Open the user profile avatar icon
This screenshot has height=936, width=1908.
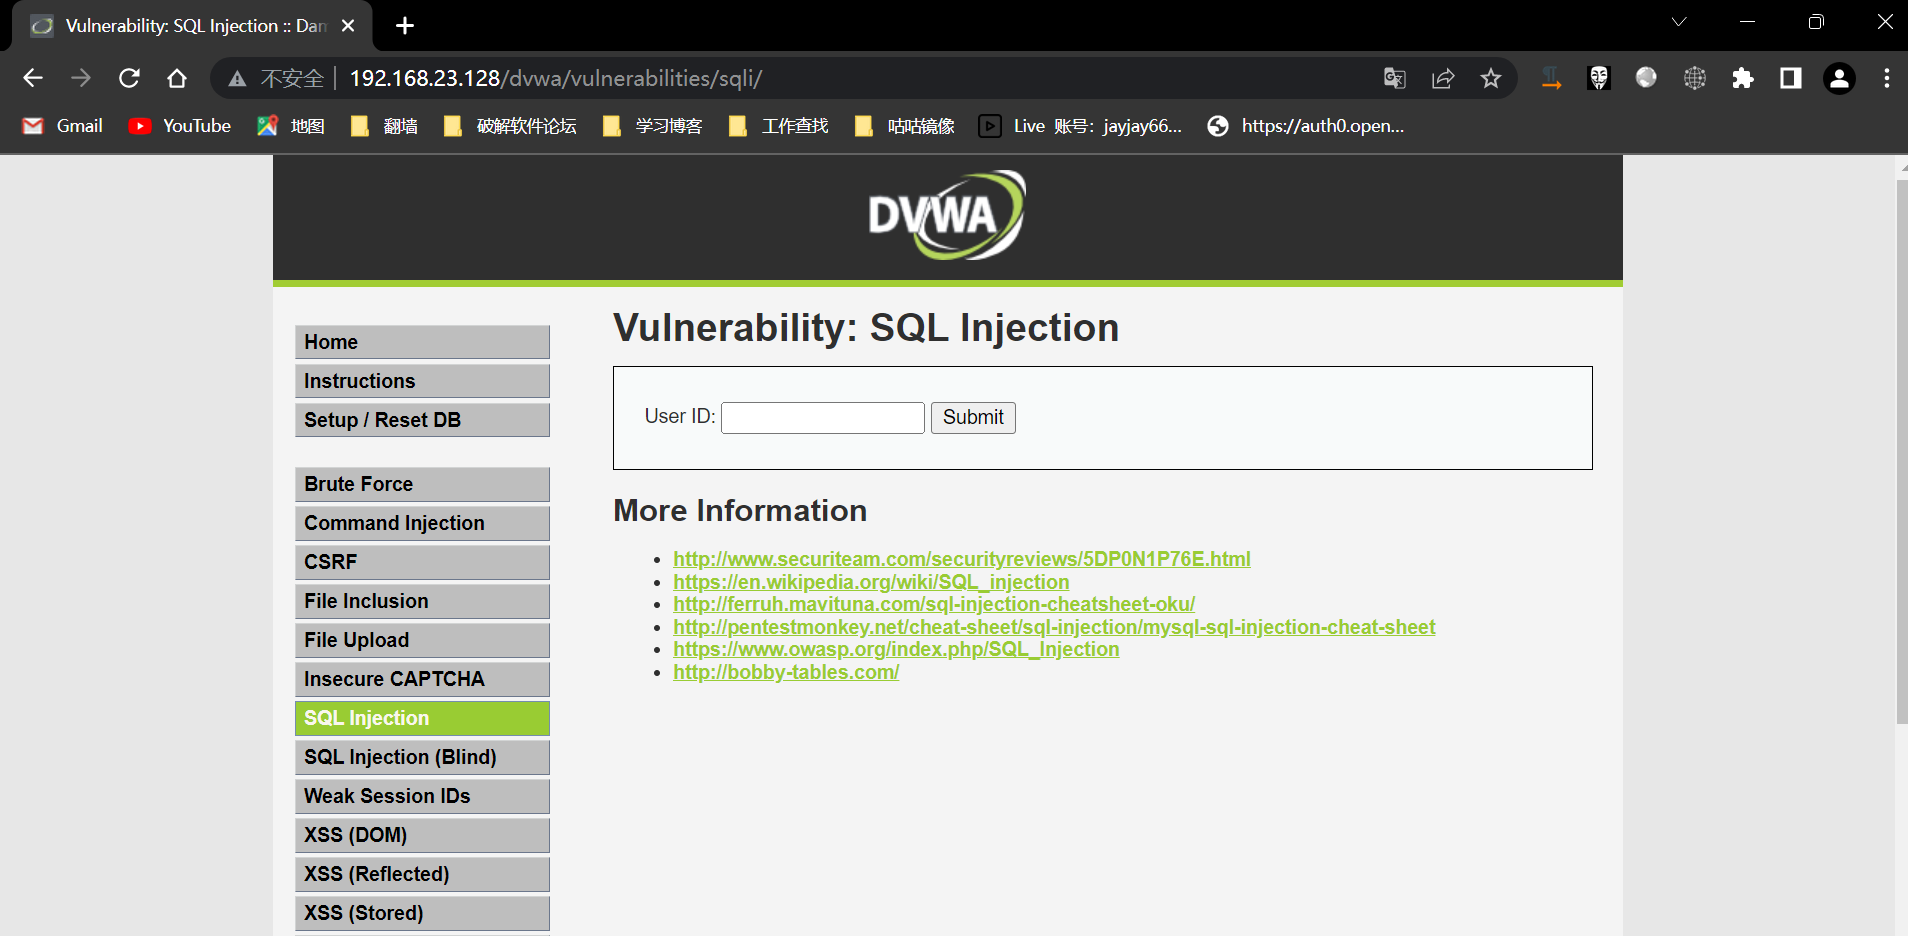tap(1838, 78)
